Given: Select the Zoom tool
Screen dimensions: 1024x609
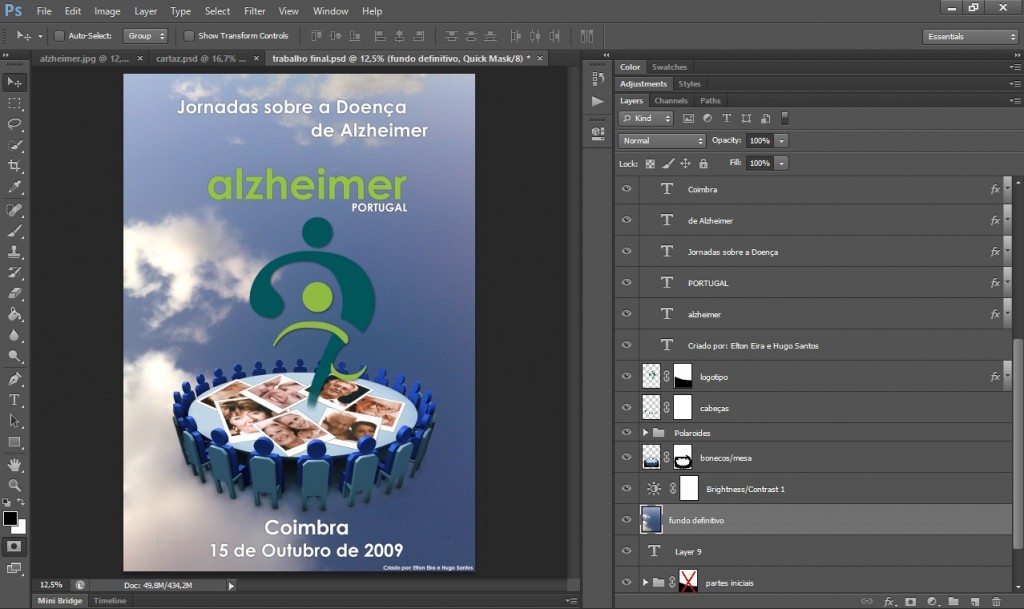Looking at the screenshot, I should 14,485.
